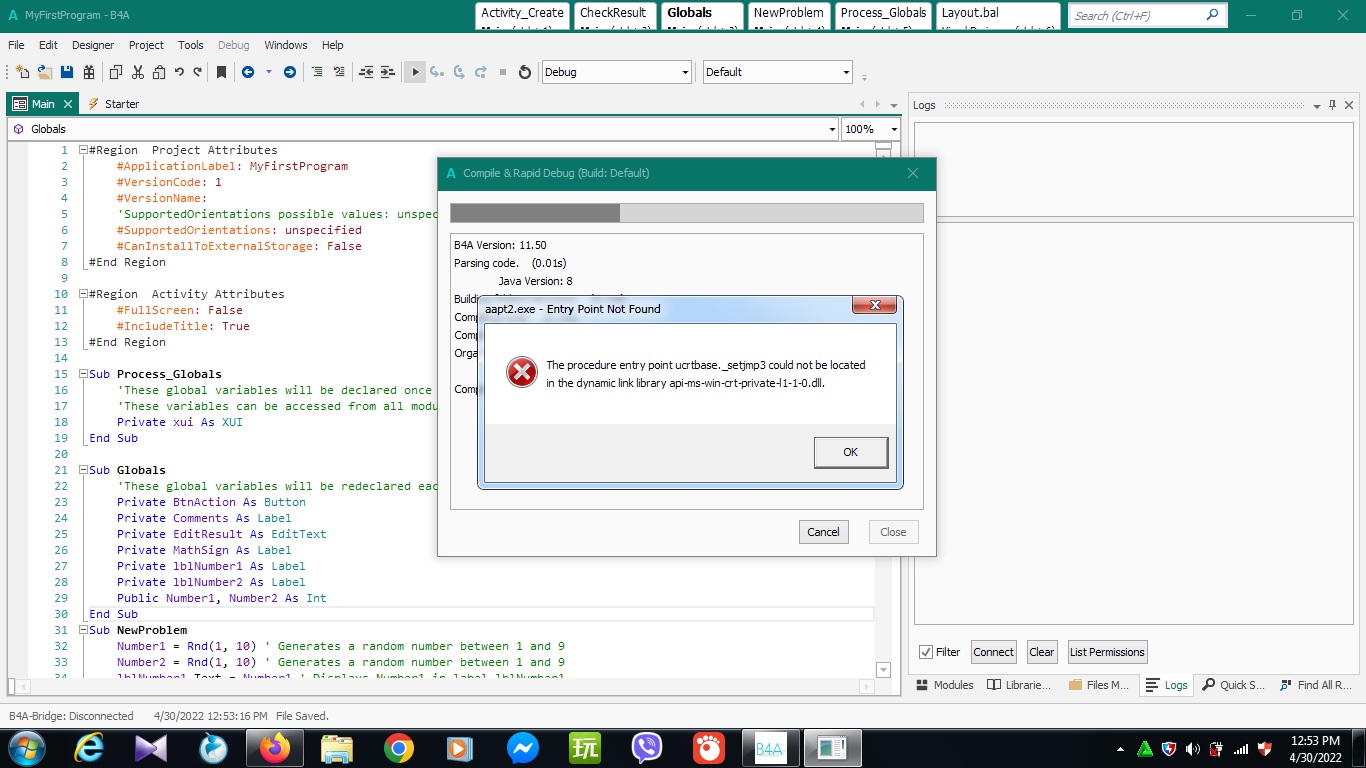The height and width of the screenshot is (768, 1366).
Task: Click the B4A-Bridge: Disconnected status text
Action: [x=71, y=716]
